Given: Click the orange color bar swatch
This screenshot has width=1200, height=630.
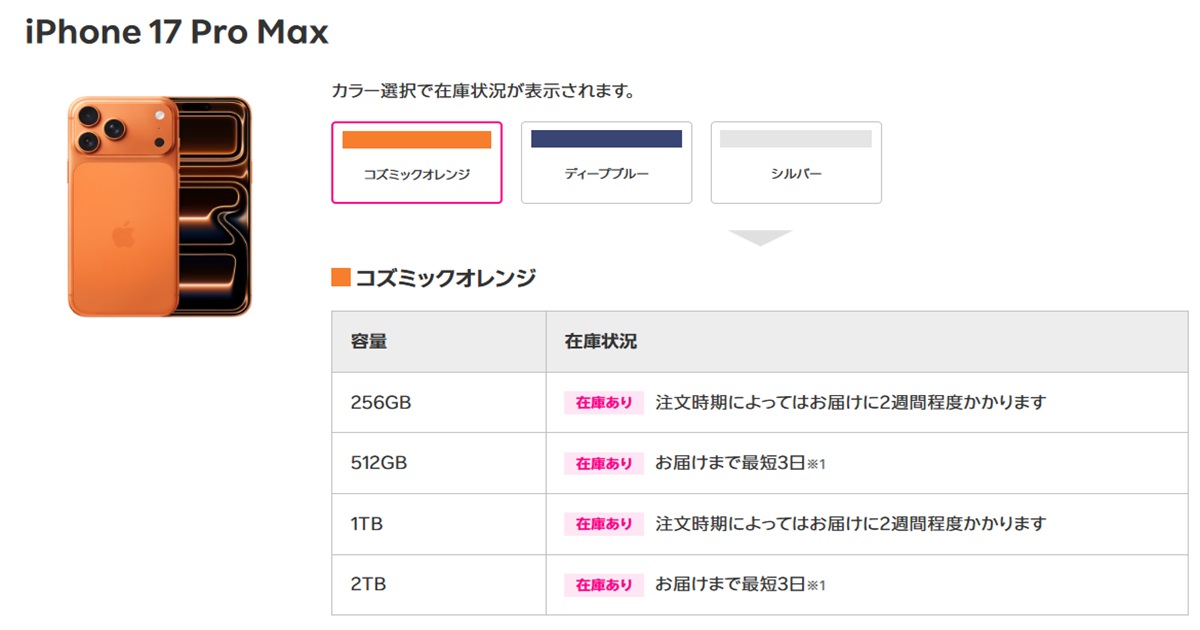Looking at the screenshot, I should pyautogui.click(x=416, y=140).
